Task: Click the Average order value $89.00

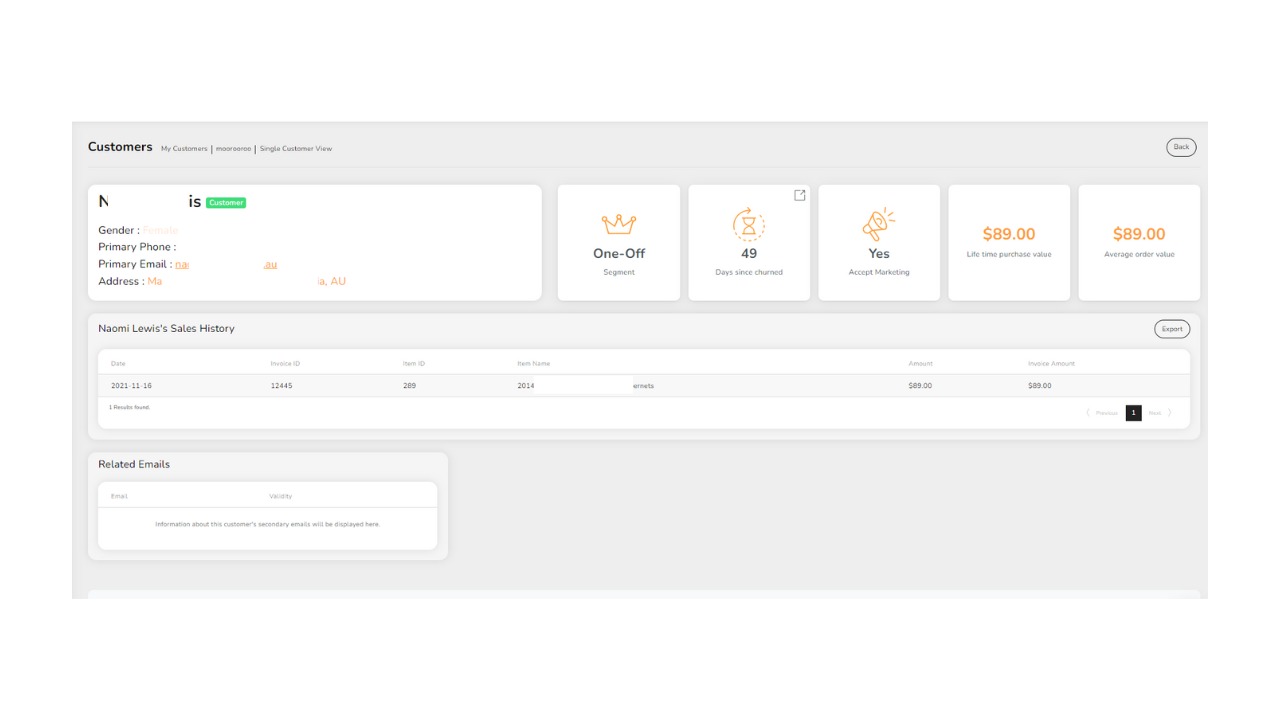Action: click(x=1139, y=234)
